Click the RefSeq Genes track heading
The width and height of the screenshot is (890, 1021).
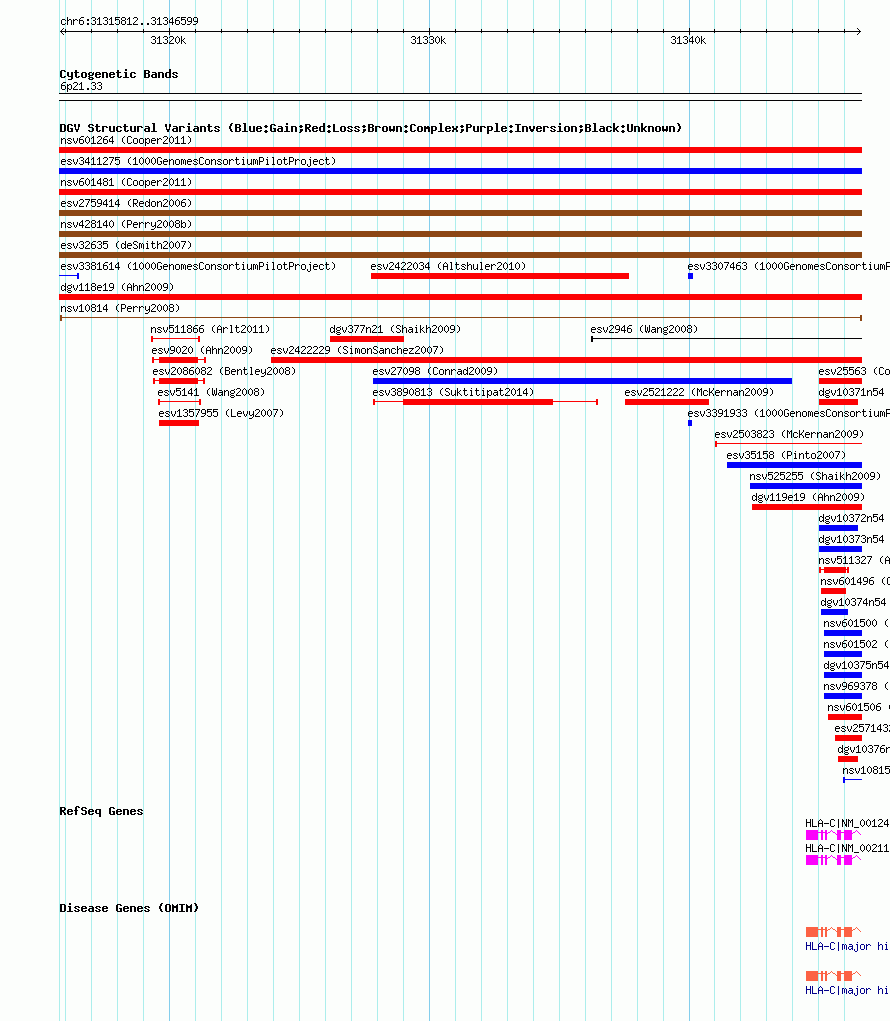(101, 811)
